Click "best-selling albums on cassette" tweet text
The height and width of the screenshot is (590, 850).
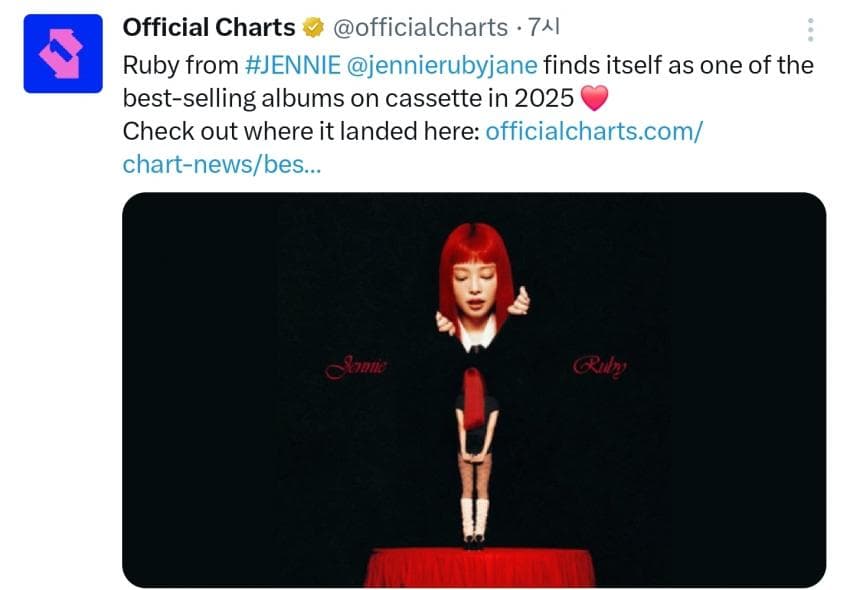(x=350, y=100)
